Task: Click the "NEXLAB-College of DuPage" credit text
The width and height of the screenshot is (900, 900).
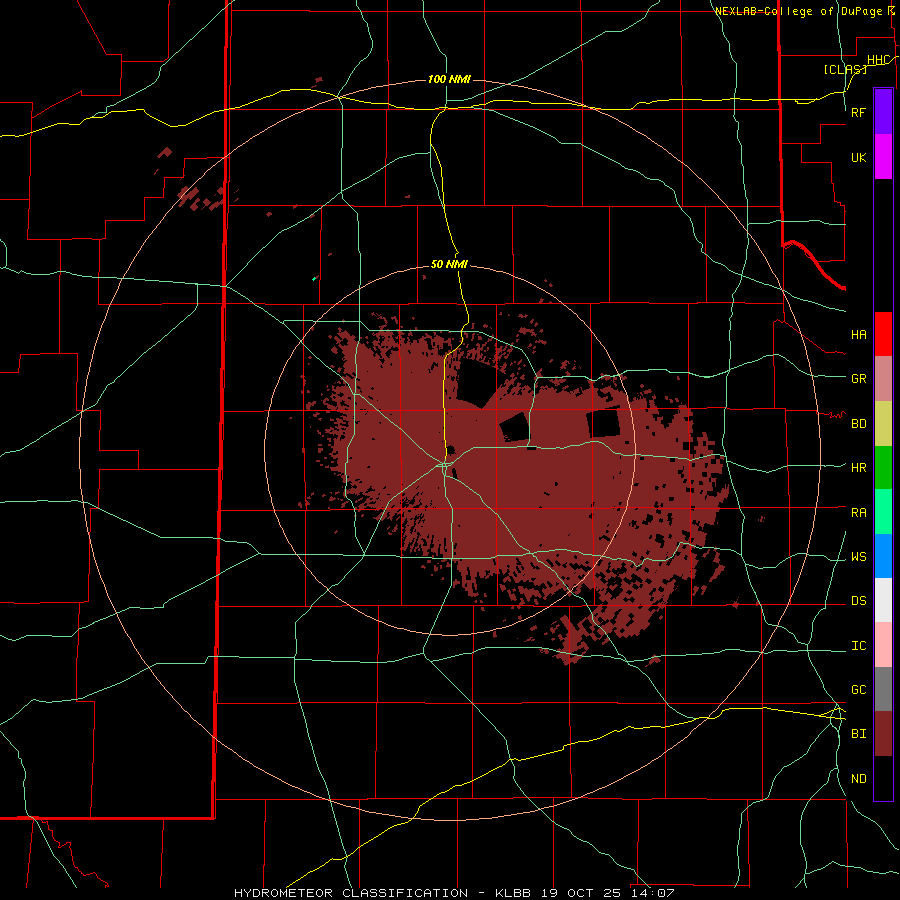Action: tap(798, 11)
